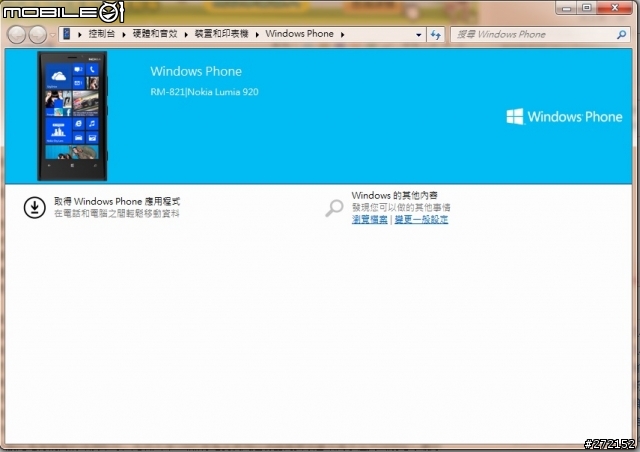Click 在電話和電腦之間輕鬆移動資料 description
640x452 pixels.
[x=117, y=213]
